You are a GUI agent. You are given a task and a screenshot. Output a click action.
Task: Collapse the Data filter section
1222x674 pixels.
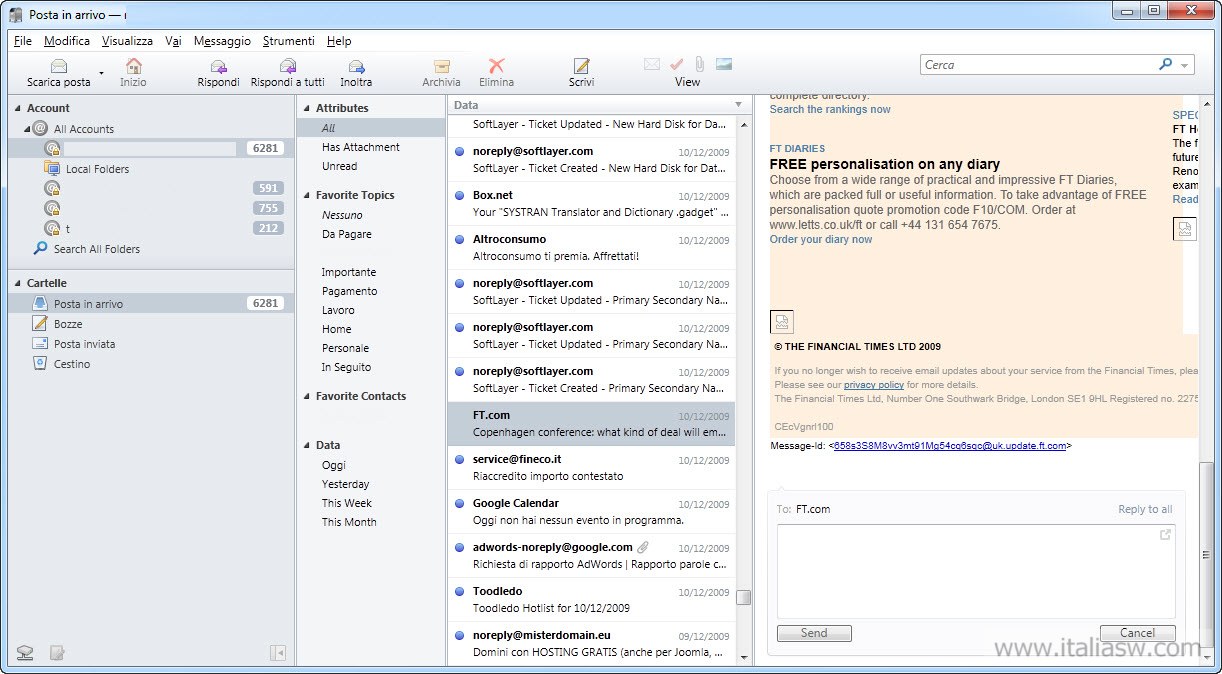pos(306,445)
